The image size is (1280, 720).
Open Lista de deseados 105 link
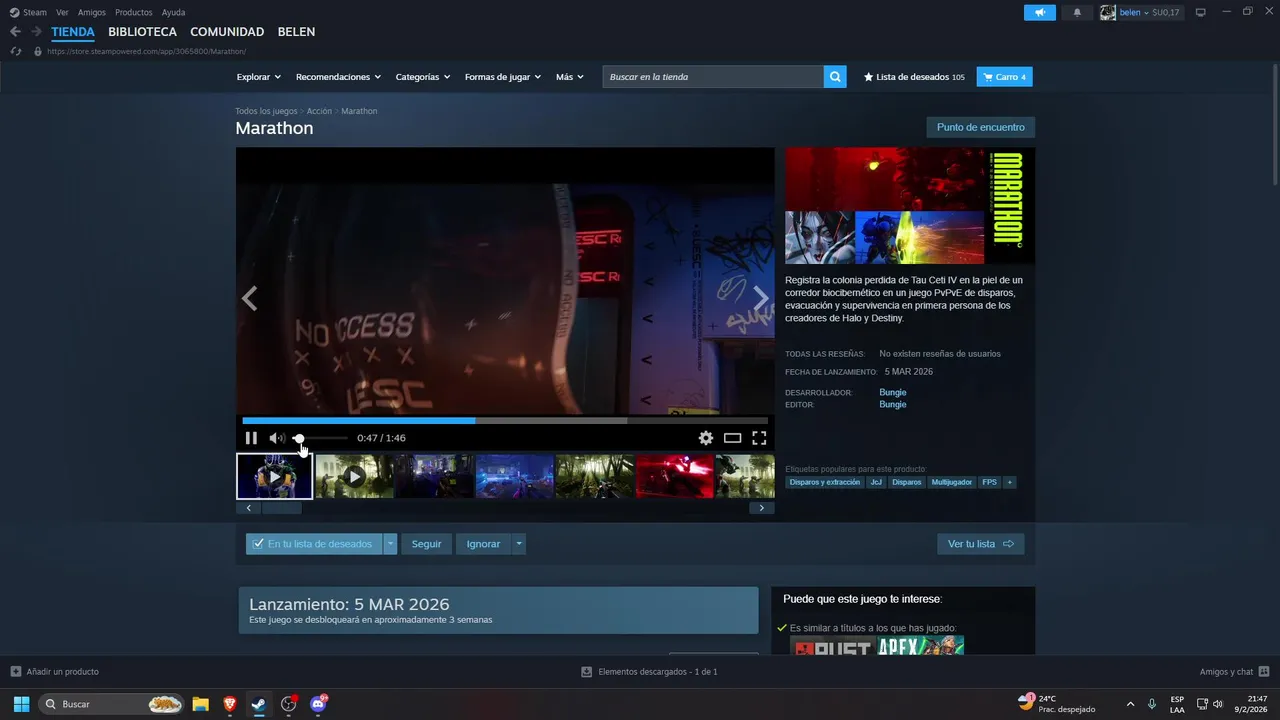(x=914, y=77)
